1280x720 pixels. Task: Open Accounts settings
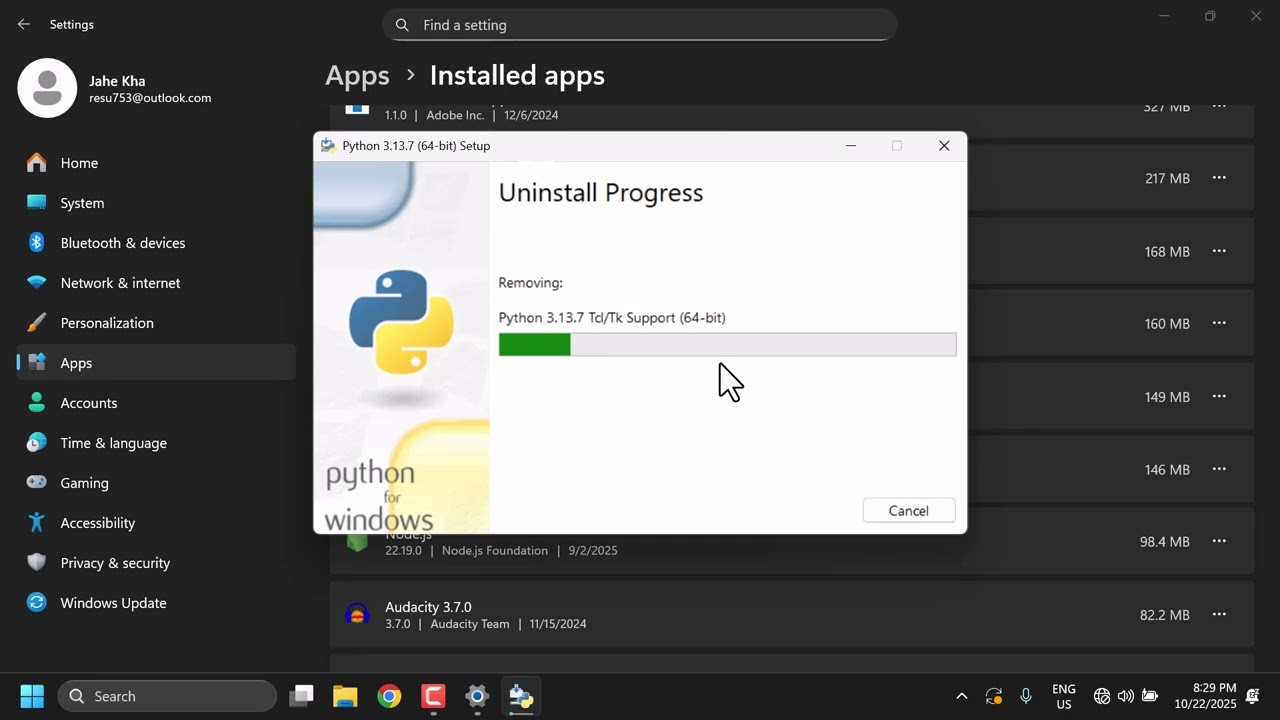(156, 403)
